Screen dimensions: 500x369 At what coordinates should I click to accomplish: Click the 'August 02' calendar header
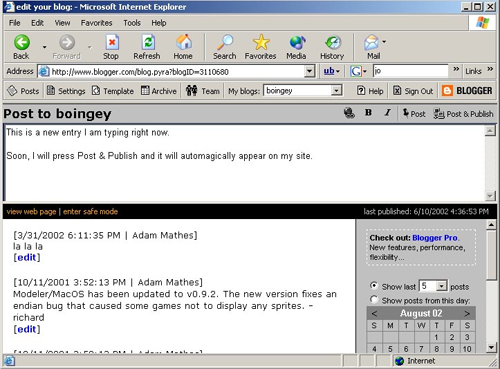[x=421, y=313]
